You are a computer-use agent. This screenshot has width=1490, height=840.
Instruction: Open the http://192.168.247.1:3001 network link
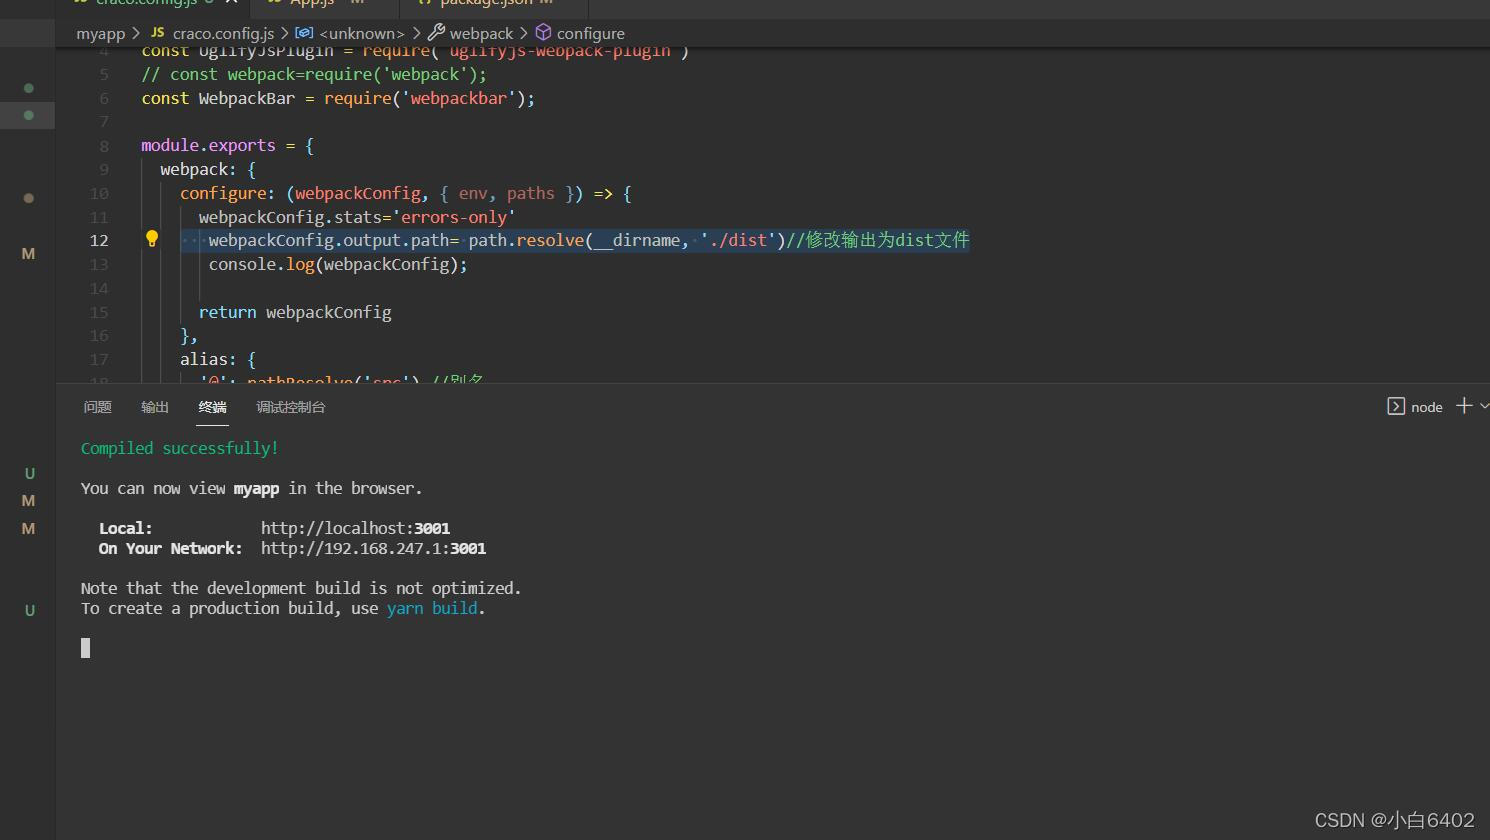point(373,548)
